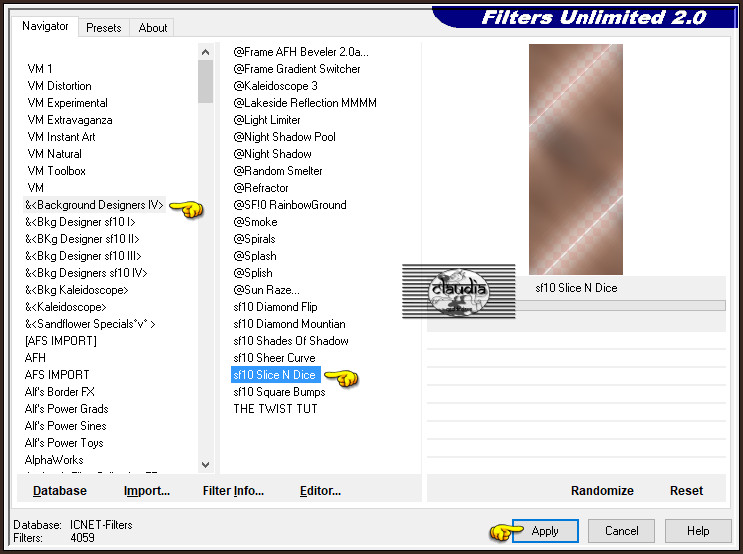The height and width of the screenshot is (554, 743).
Task: Click the category list scrollbar thumb
Action: click(205, 82)
